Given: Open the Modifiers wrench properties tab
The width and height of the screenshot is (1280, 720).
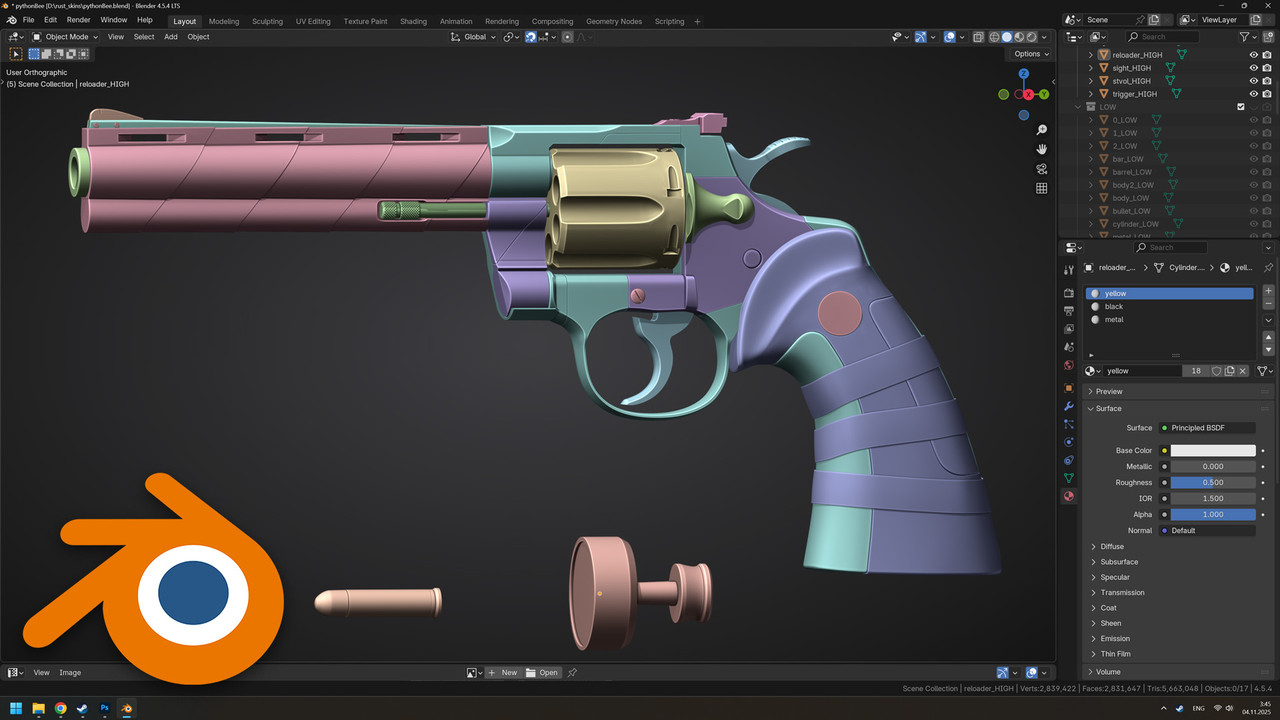Looking at the screenshot, I should 1069,407.
